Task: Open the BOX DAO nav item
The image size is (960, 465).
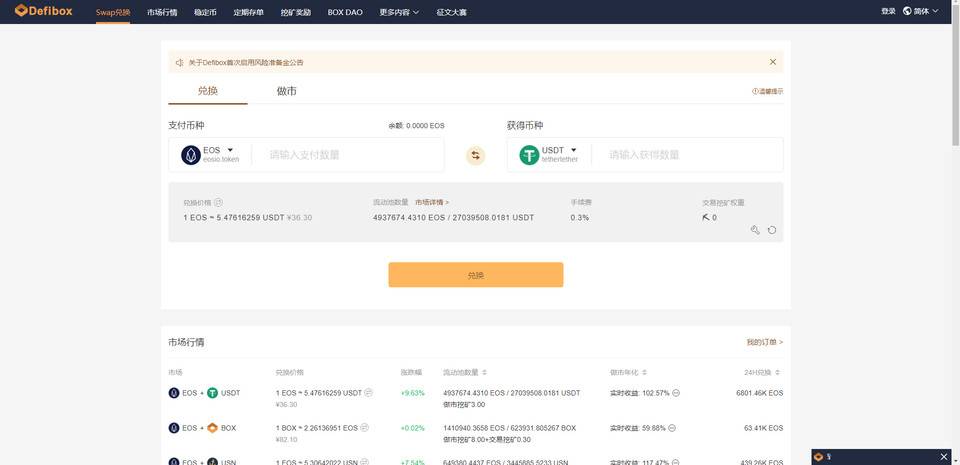Action: (345, 12)
